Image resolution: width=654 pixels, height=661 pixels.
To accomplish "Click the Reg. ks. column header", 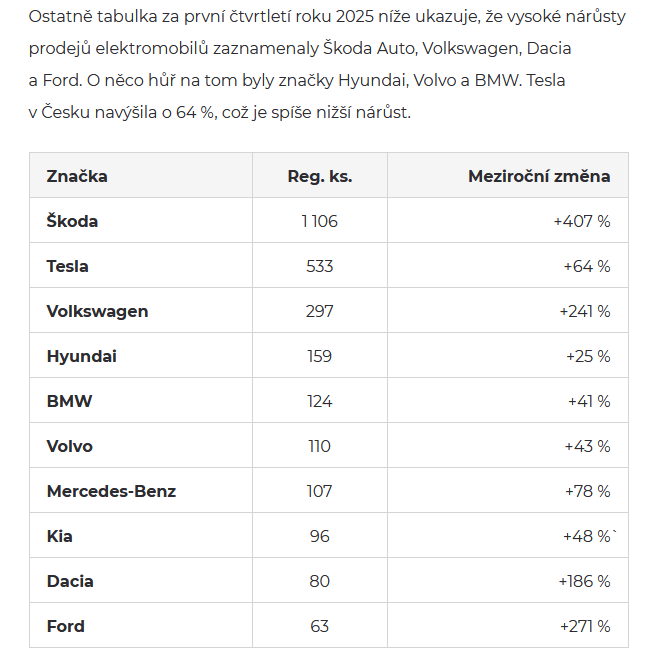I will (x=320, y=176).
